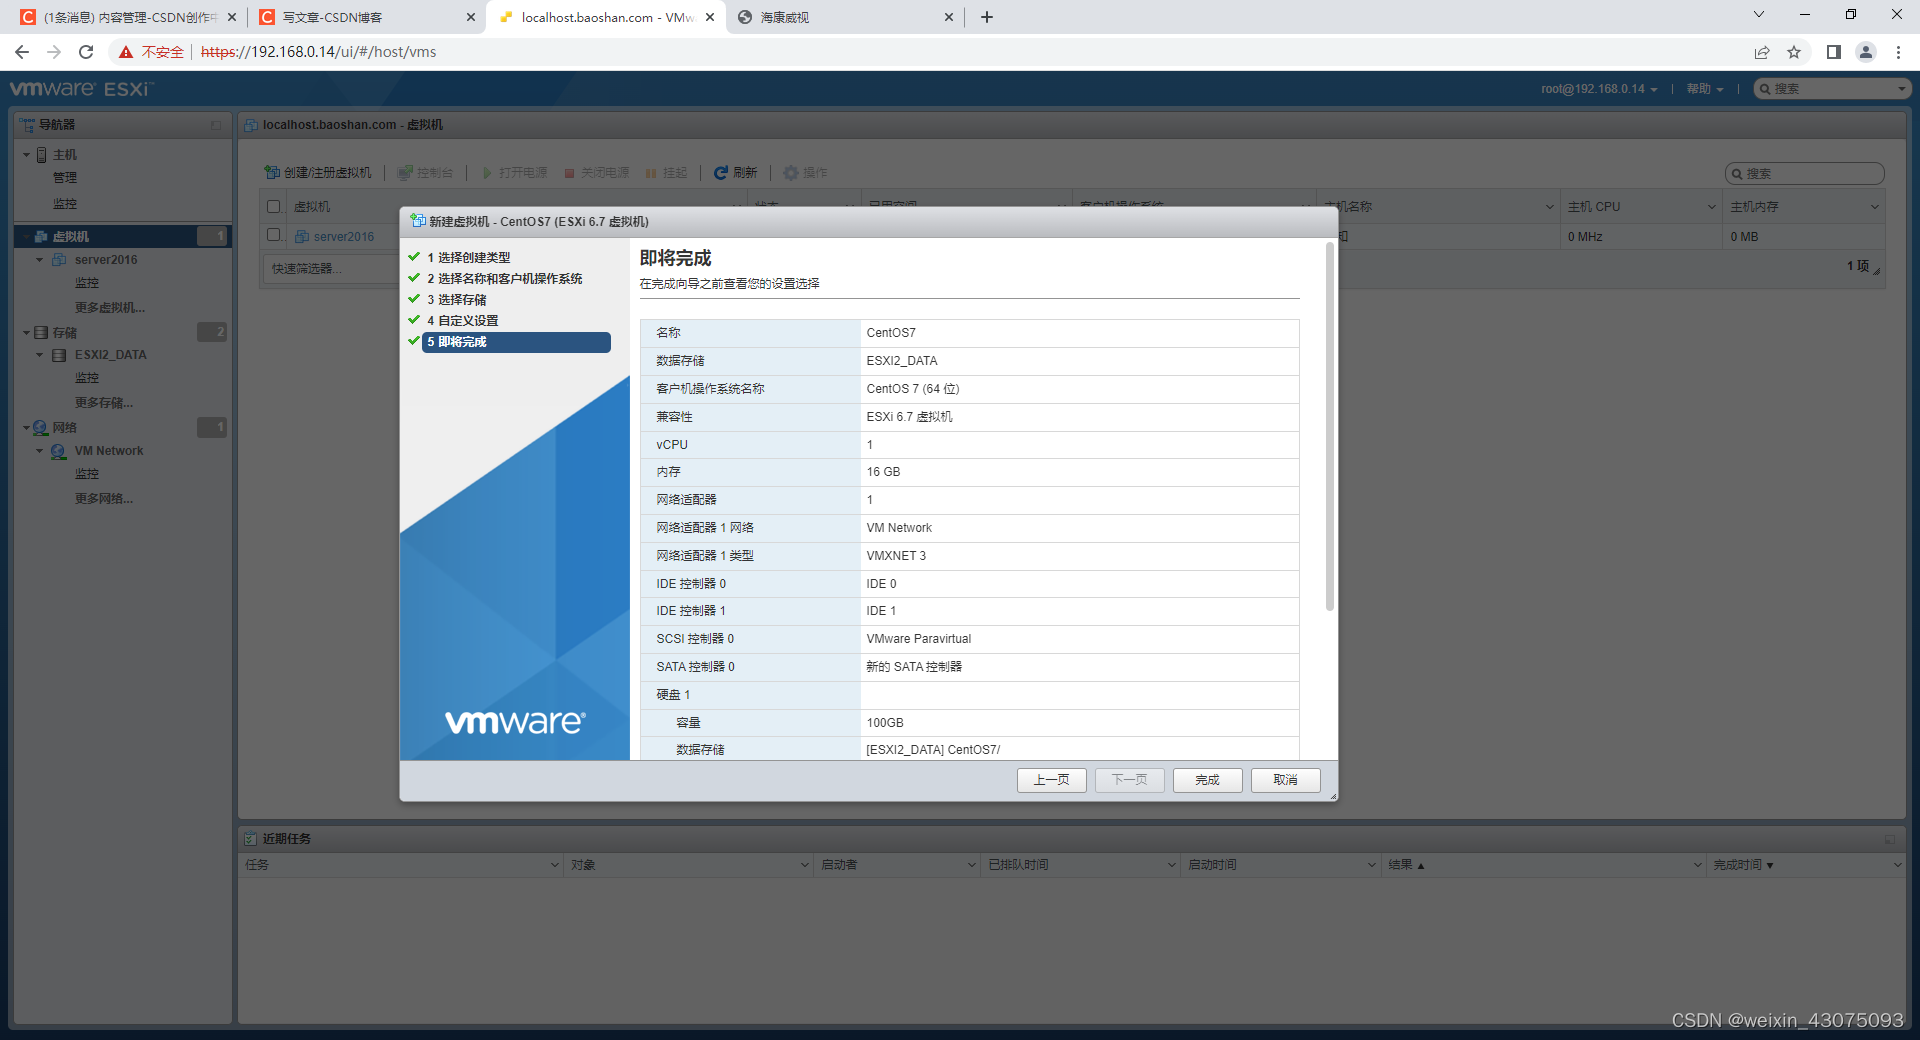Switch to the 海康威视 browser tab
1920x1040 pixels.
(846, 17)
